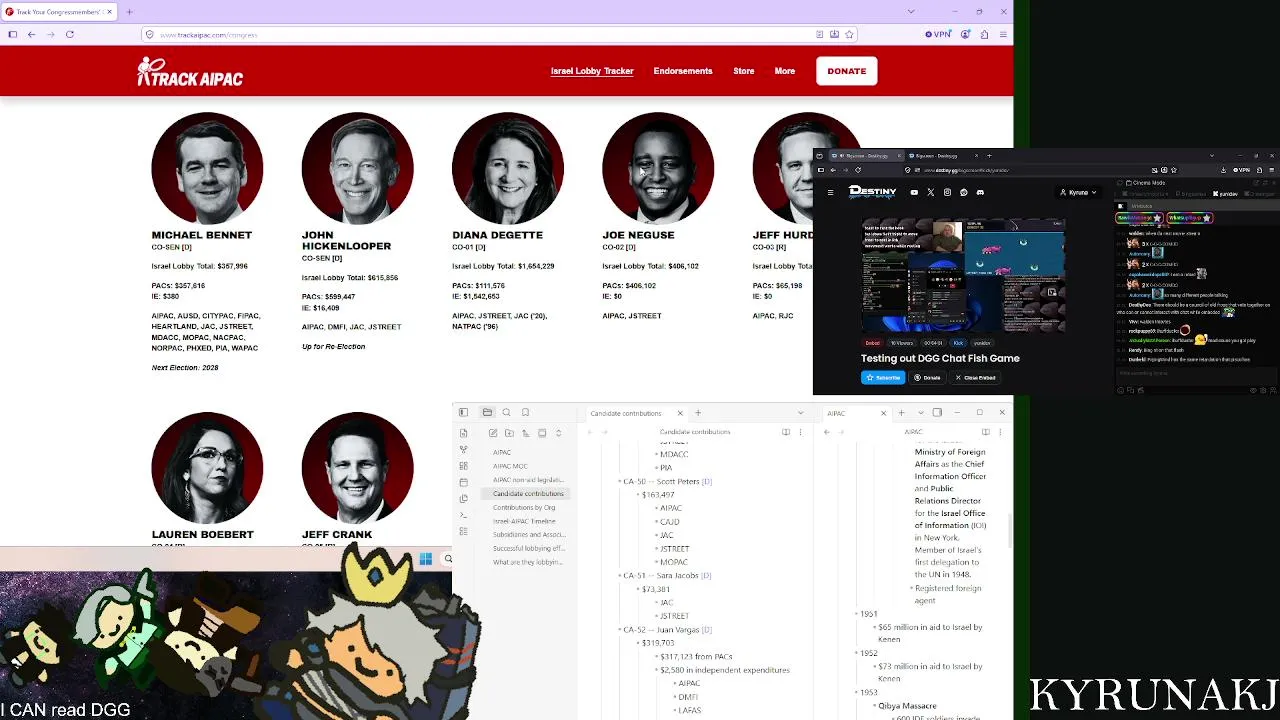The image size is (1280, 720).
Task: Open the Destiny site hamburger menu
Action: tap(830, 192)
